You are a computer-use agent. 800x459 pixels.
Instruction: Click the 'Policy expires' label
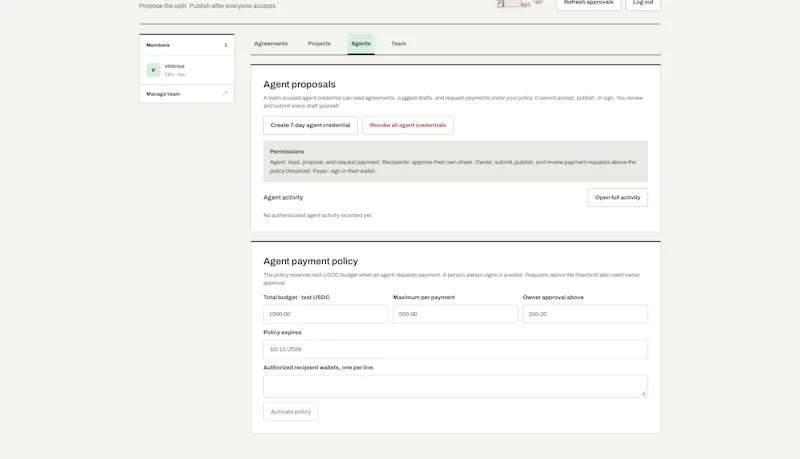[x=282, y=333]
